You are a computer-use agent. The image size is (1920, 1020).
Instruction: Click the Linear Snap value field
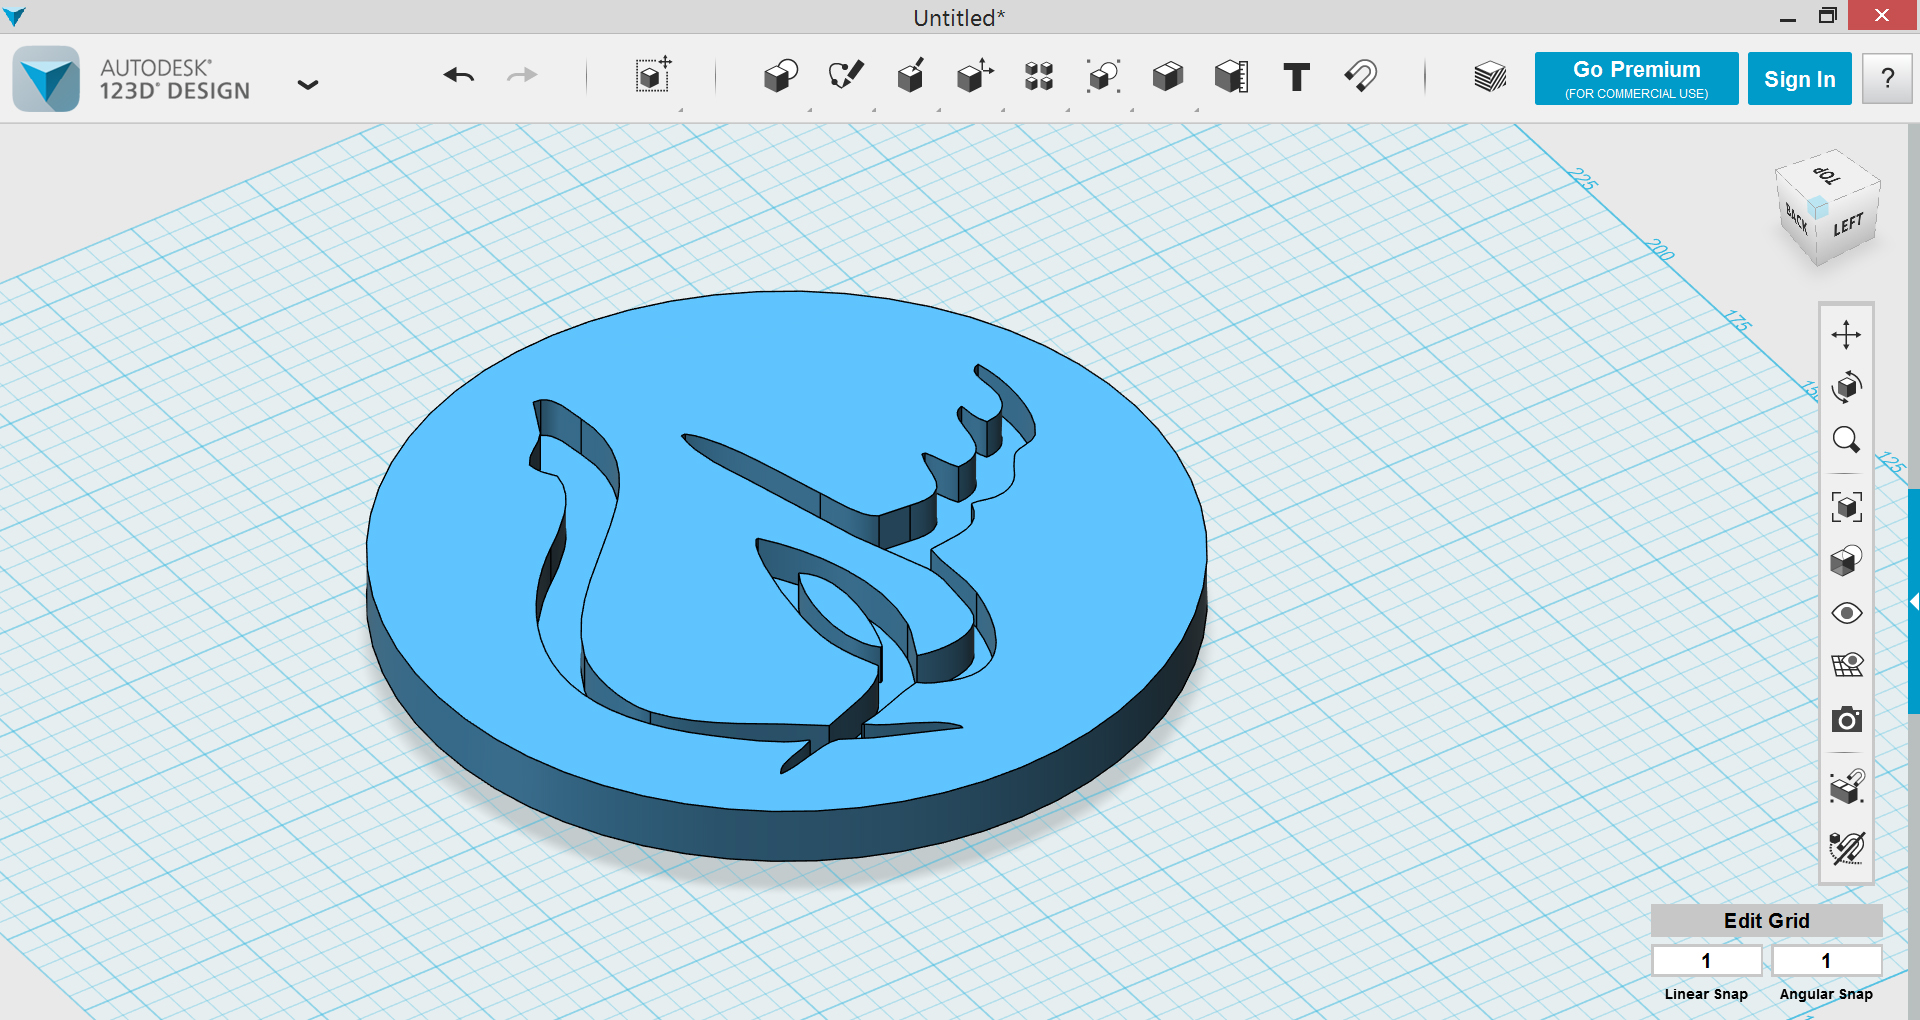click(1706, 961)
